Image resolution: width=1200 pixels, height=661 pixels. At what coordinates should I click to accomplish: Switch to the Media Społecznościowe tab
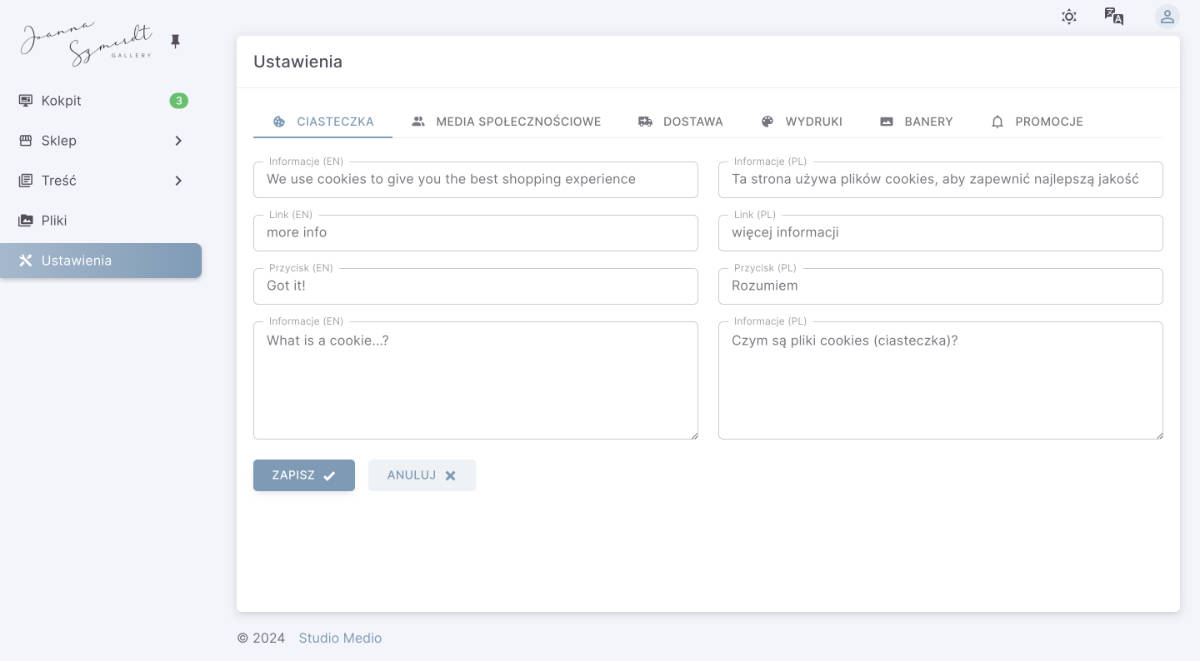click(506, 122)
